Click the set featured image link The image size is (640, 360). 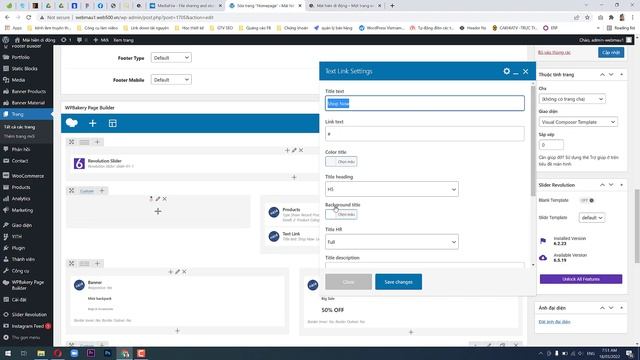(554, 322)
